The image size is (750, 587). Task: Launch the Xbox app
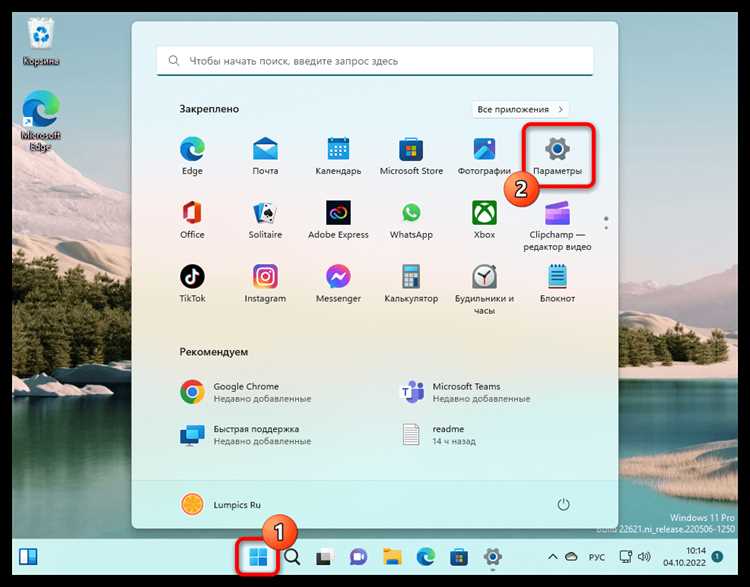coord(484,220)
